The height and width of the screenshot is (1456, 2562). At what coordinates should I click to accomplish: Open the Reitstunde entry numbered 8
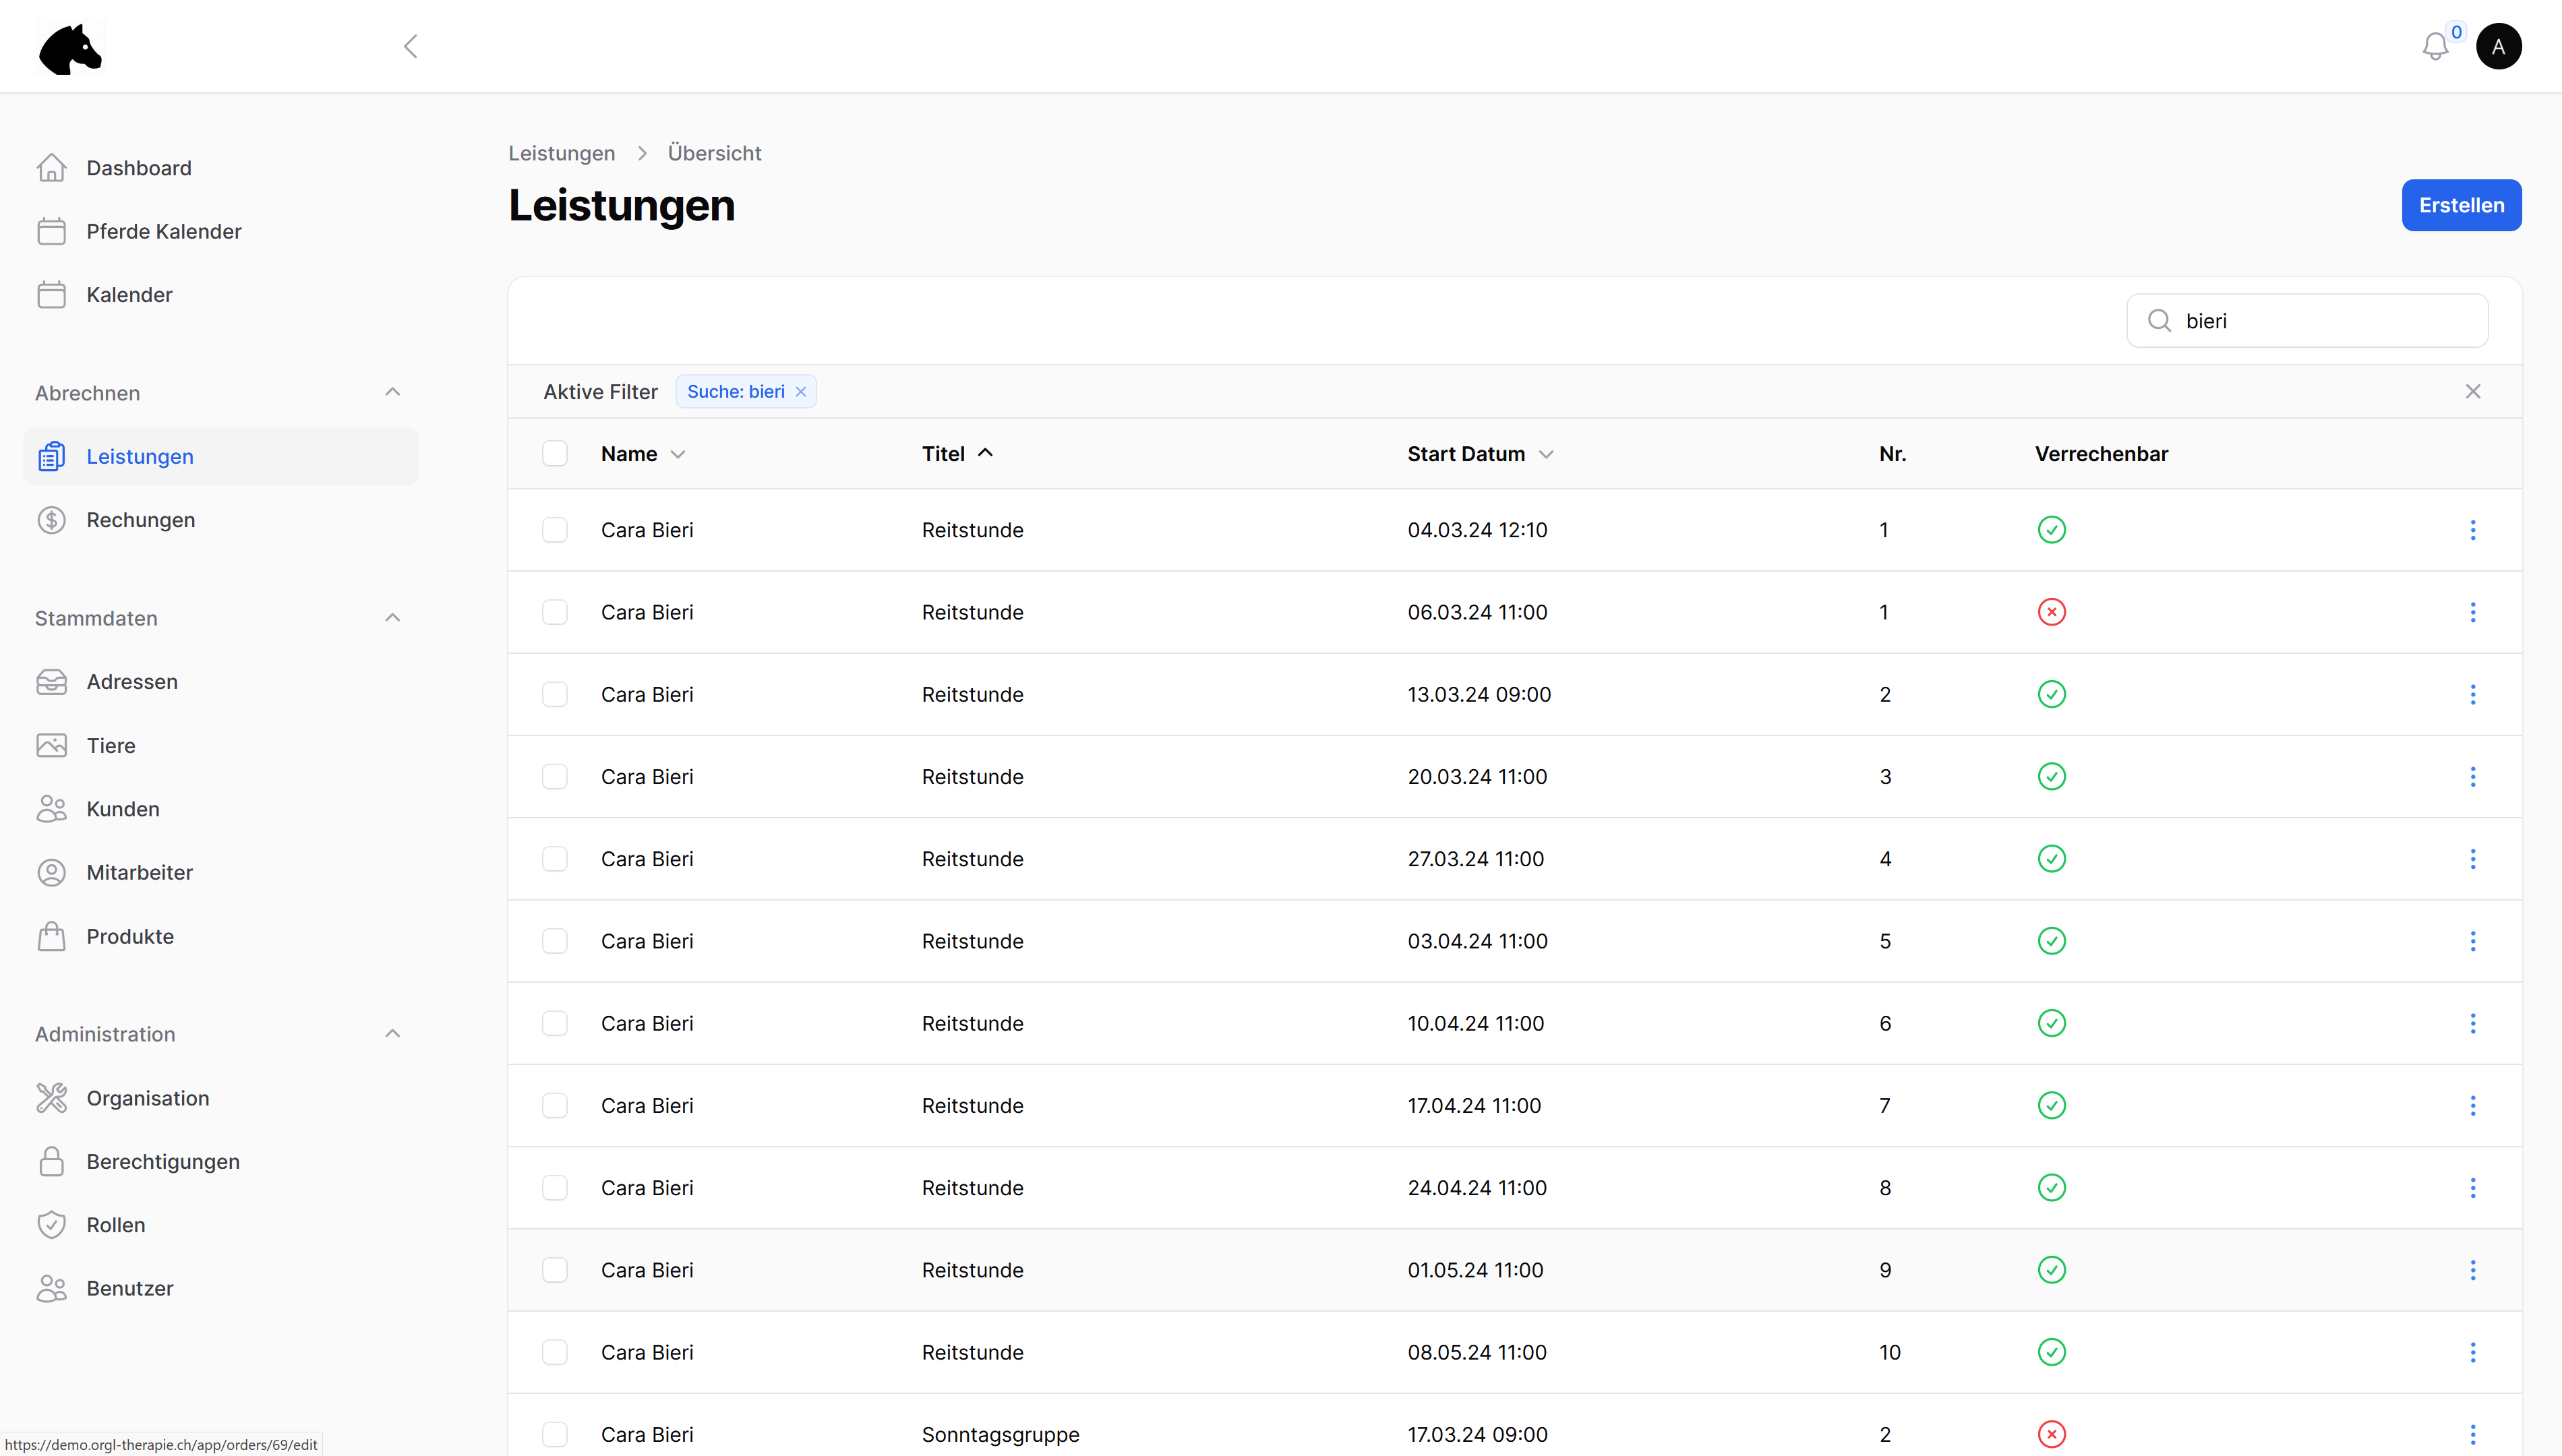1514,1188
